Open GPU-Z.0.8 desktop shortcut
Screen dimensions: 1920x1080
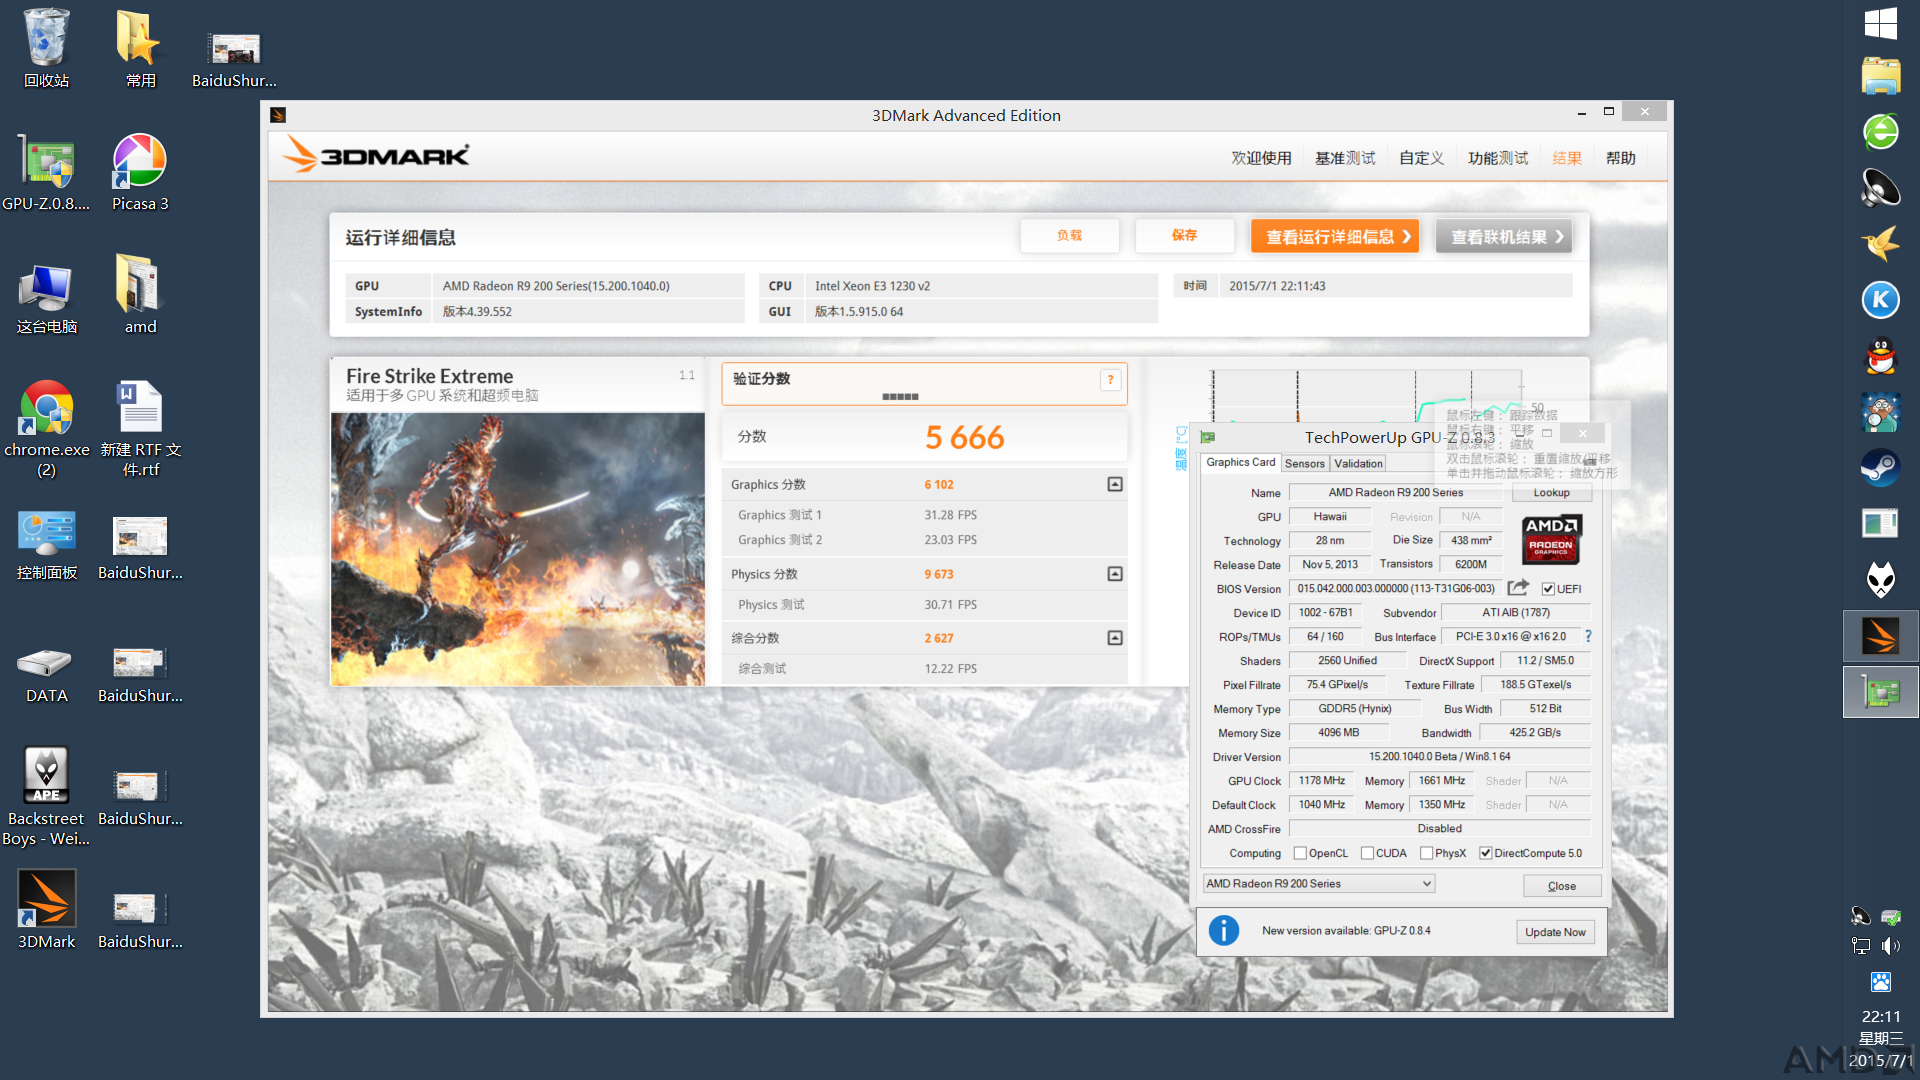(46, 171)
